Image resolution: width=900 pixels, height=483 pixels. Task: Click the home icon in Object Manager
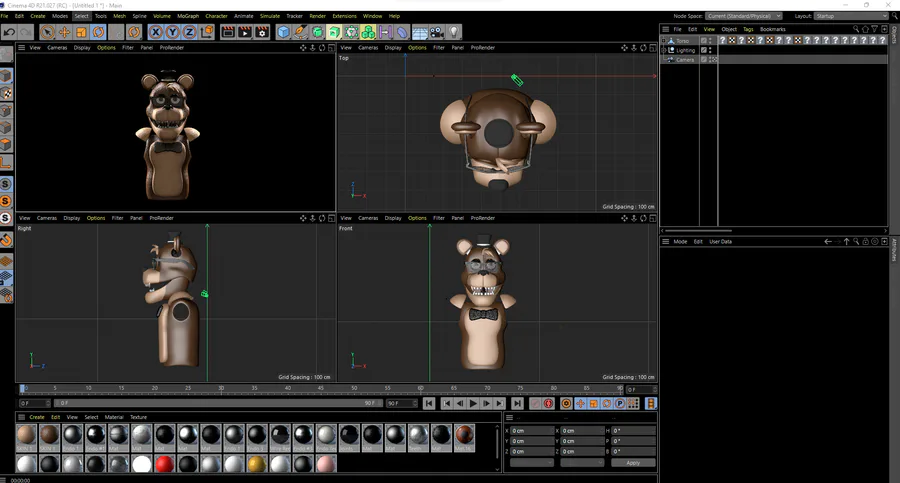(865, 29)
